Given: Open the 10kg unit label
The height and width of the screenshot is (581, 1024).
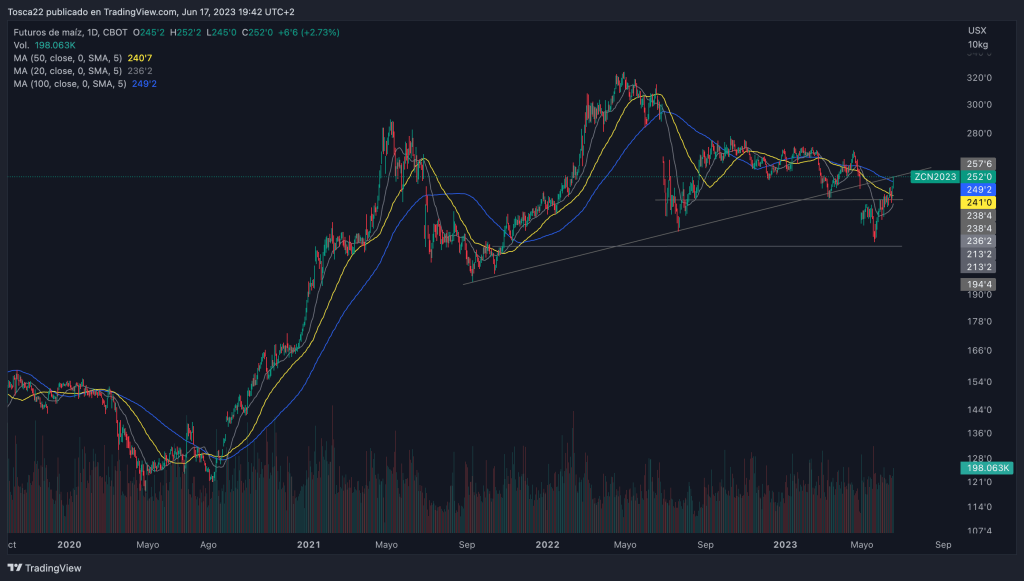Looking at the screenshot, I should click(977, 45).
